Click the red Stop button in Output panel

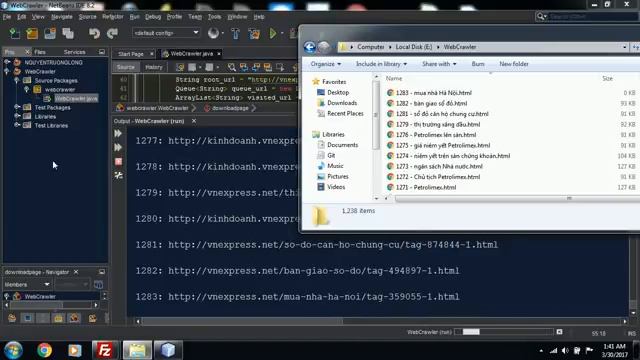pyautogui.click(x=118, y=162)
